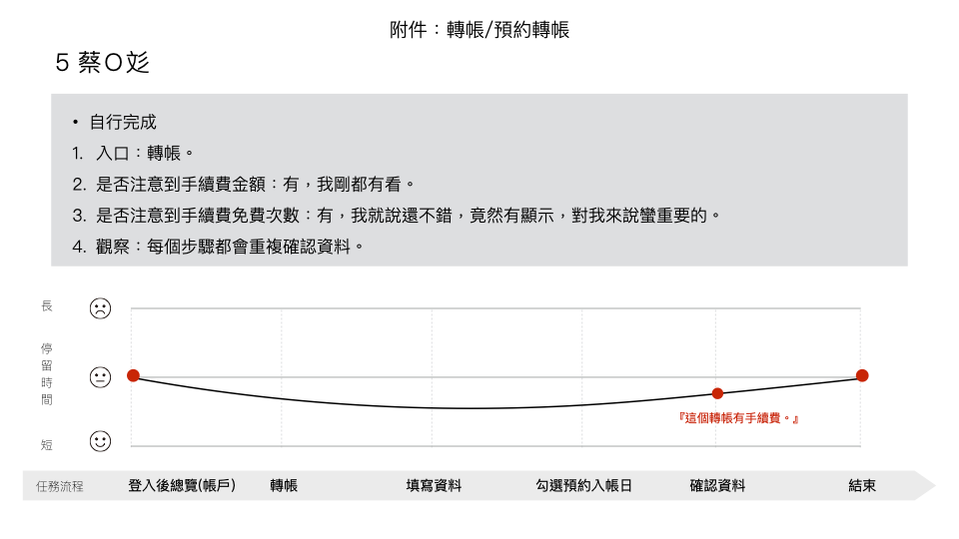This screenshot has width=959, height=539.
Task: Click line 2 about 手續費金額
Action: [243, 184]
